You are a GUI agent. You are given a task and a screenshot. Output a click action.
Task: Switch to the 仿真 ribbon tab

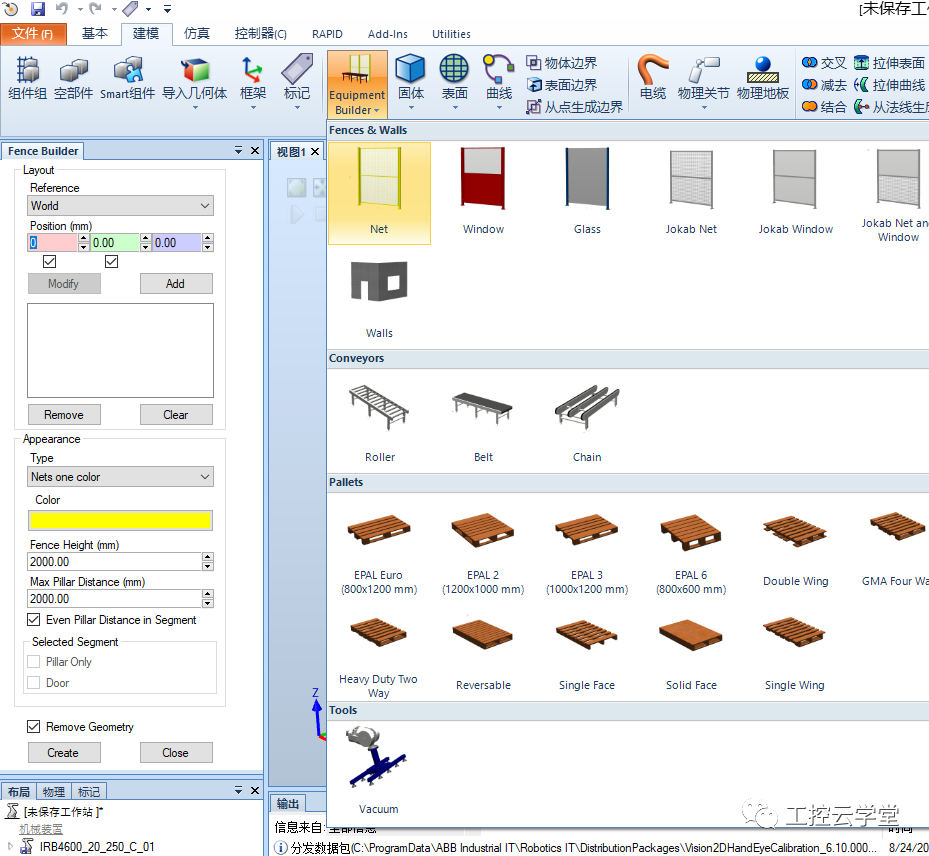tap(197, 34)
